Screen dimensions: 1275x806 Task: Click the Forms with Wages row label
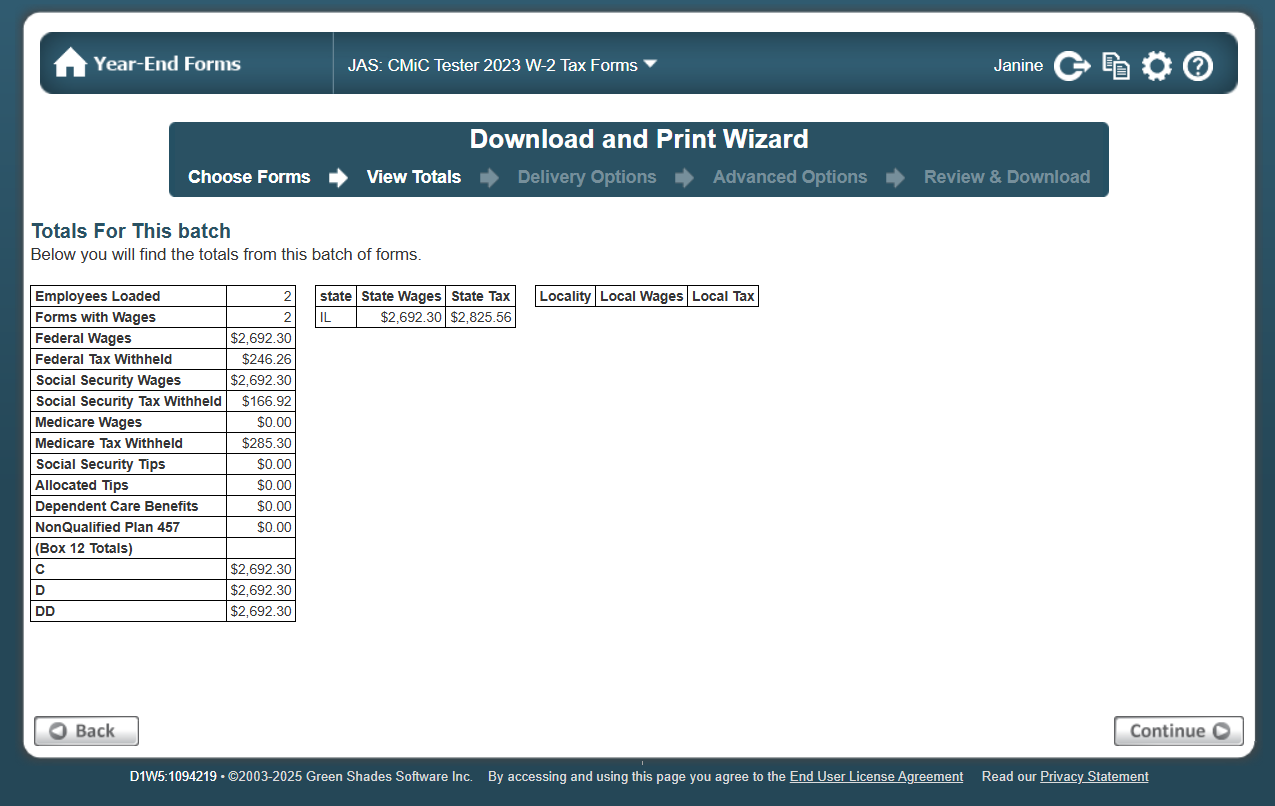point(95,317)
